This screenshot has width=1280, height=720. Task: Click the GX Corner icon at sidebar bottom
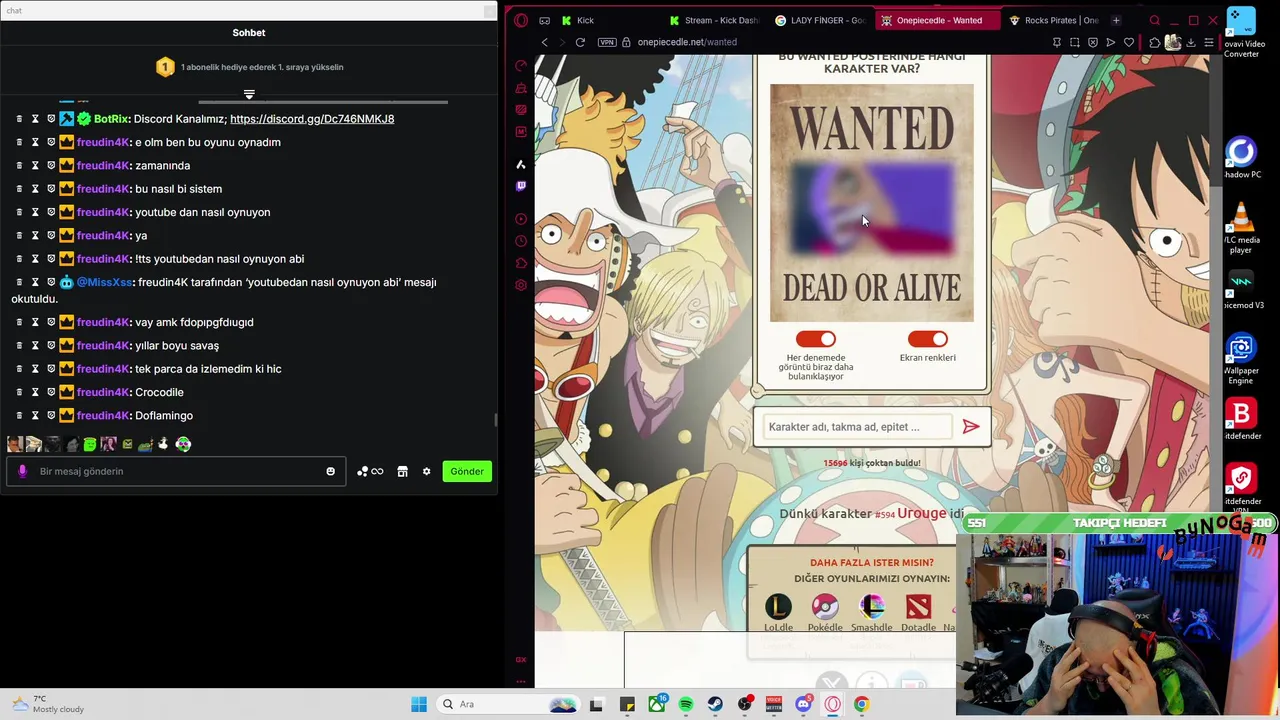(x=521, y=660)
